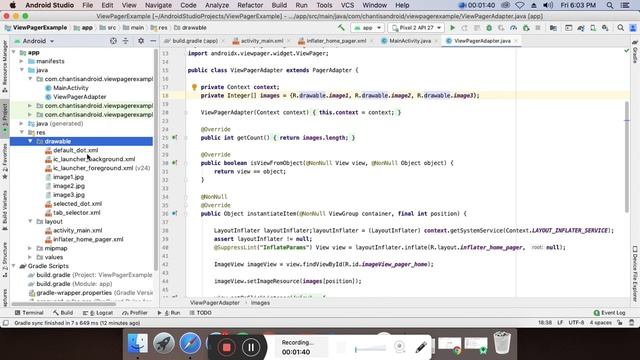Collapse the drawable folder
This screenshot has width=640, height=360.
click(30, 141)
